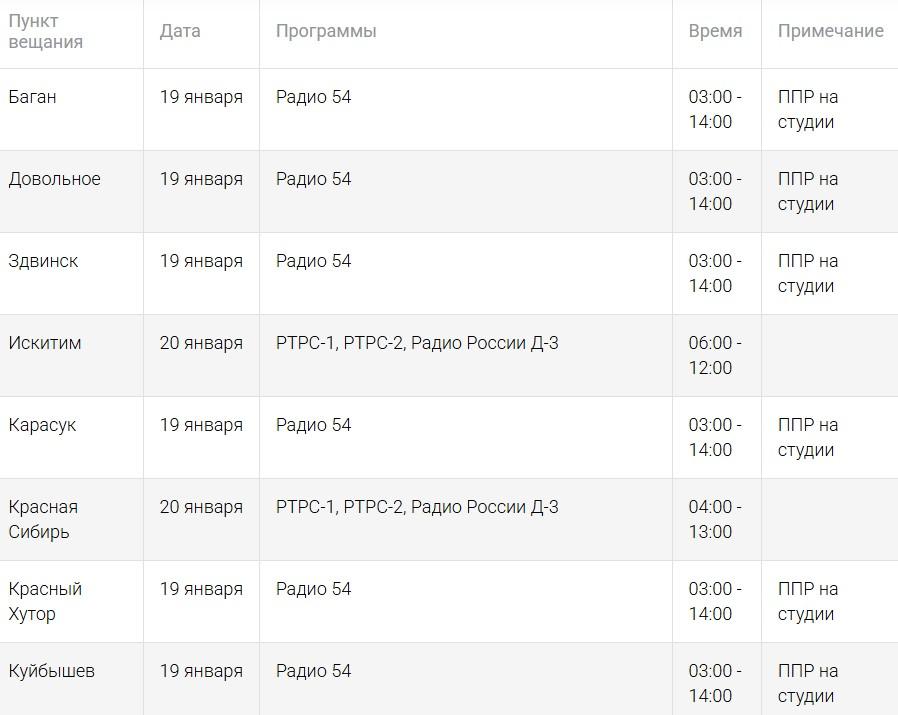Select the Красный Хутор cell
898x715 pixels.
[45, 601]
